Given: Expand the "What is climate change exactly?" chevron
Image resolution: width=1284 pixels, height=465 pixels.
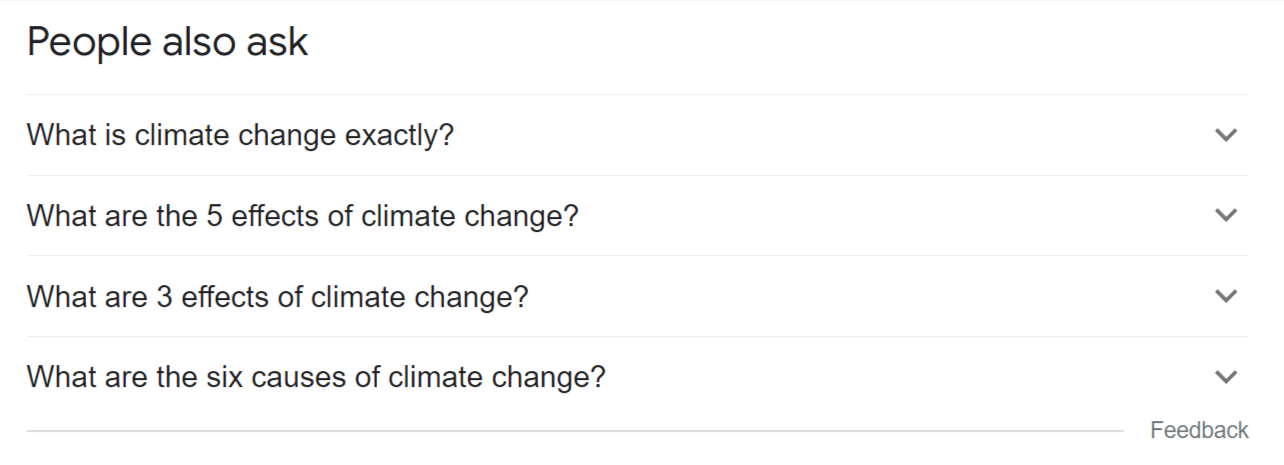Looking at the screenshot, I should pyautogui.click(x=1225, y=135).
